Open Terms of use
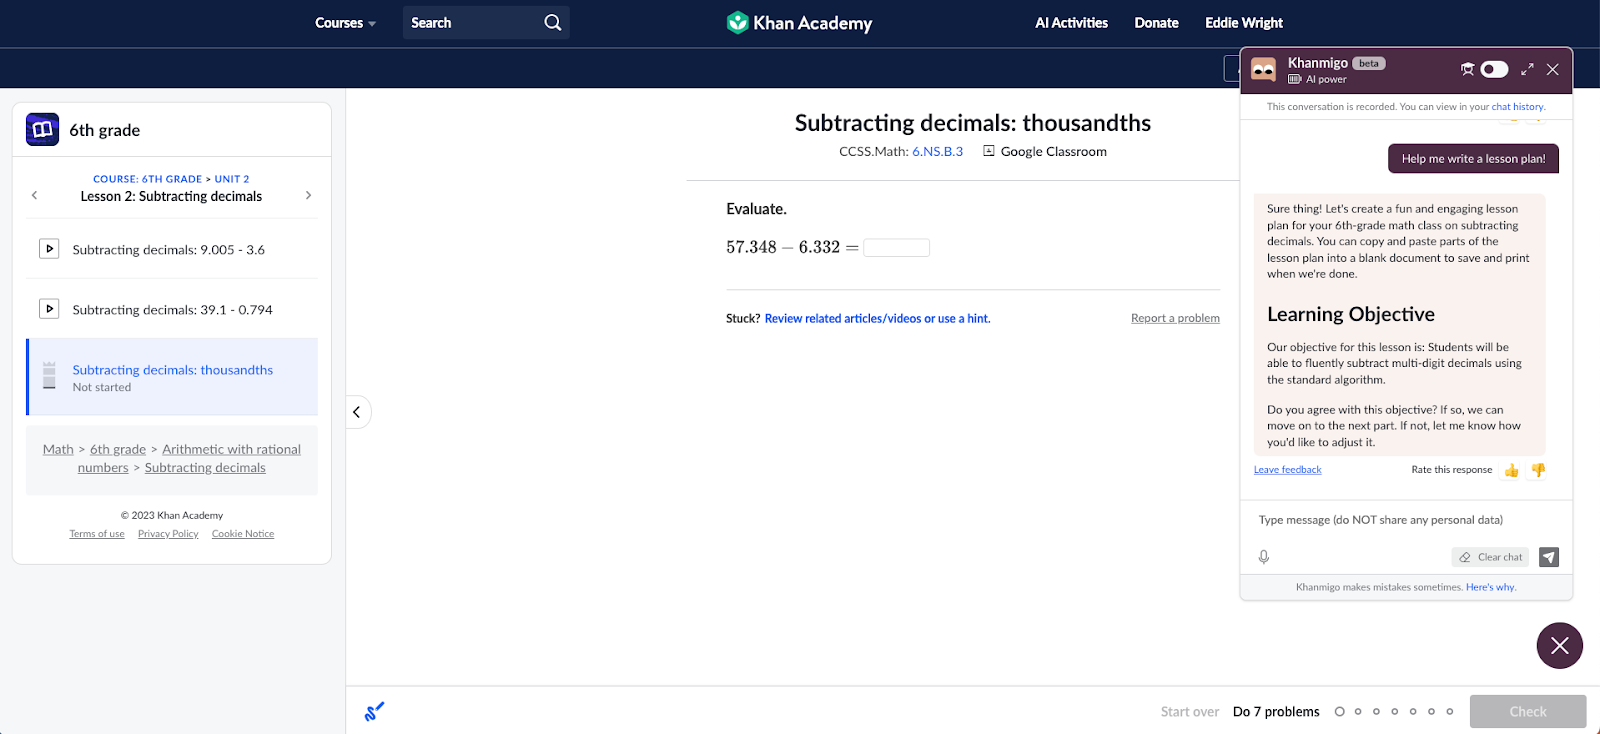1600x734 pixels. coord(97,534)
